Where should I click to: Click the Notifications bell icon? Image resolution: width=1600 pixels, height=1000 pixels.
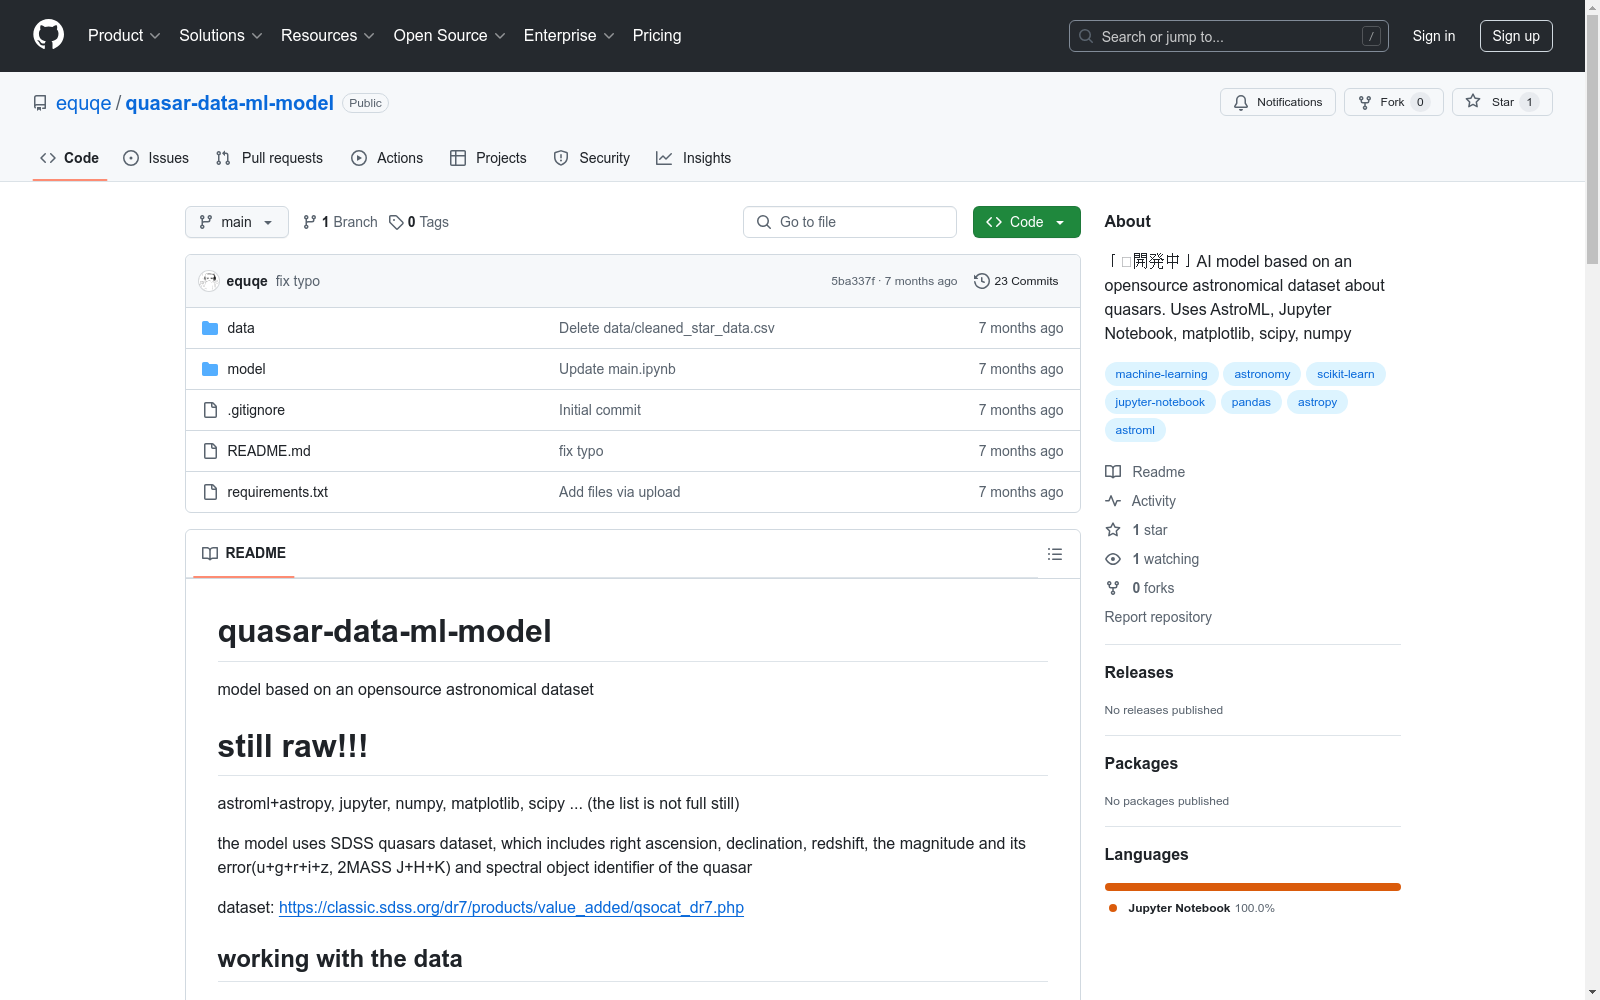coord(1241,102)
